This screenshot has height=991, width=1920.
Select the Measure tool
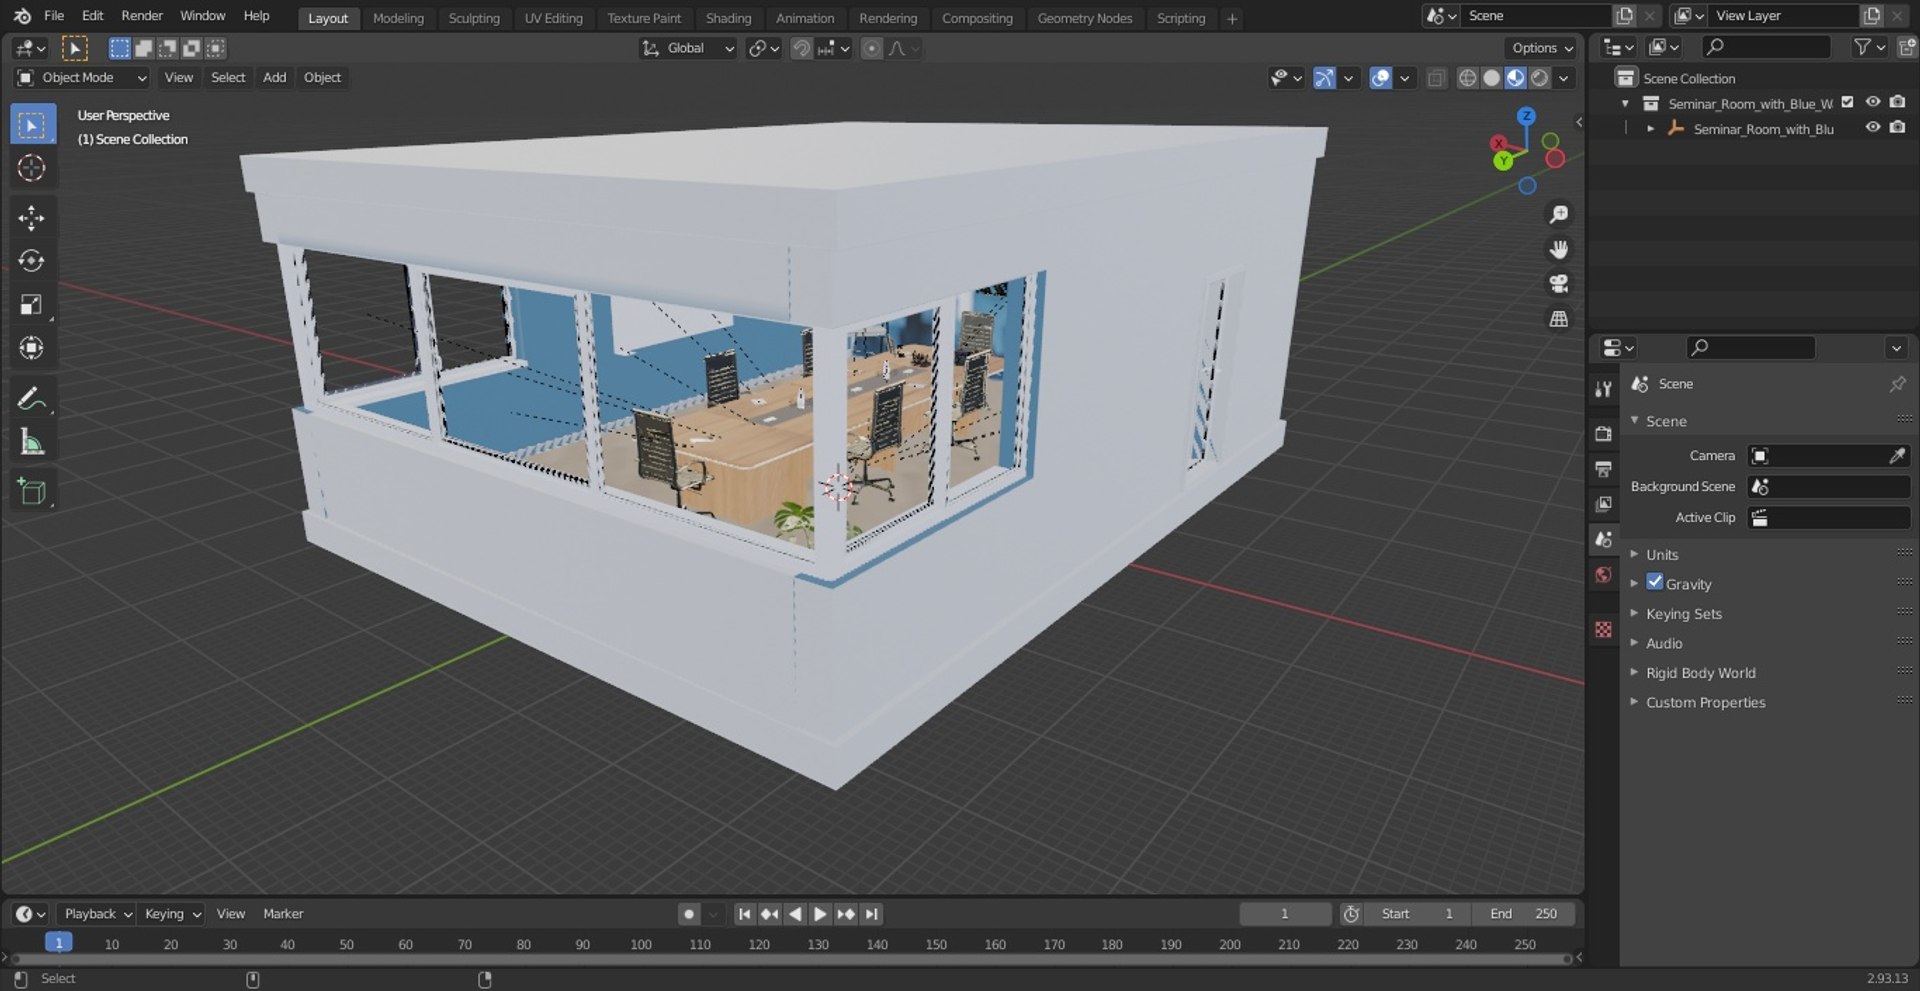pyautogui.click(x=32, y=442)
